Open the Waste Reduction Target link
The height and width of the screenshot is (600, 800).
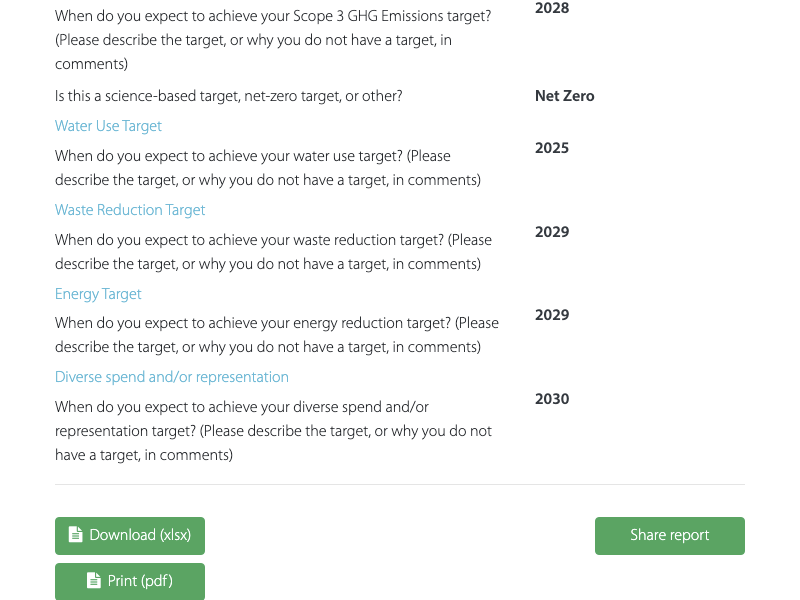tap(130, 210)
